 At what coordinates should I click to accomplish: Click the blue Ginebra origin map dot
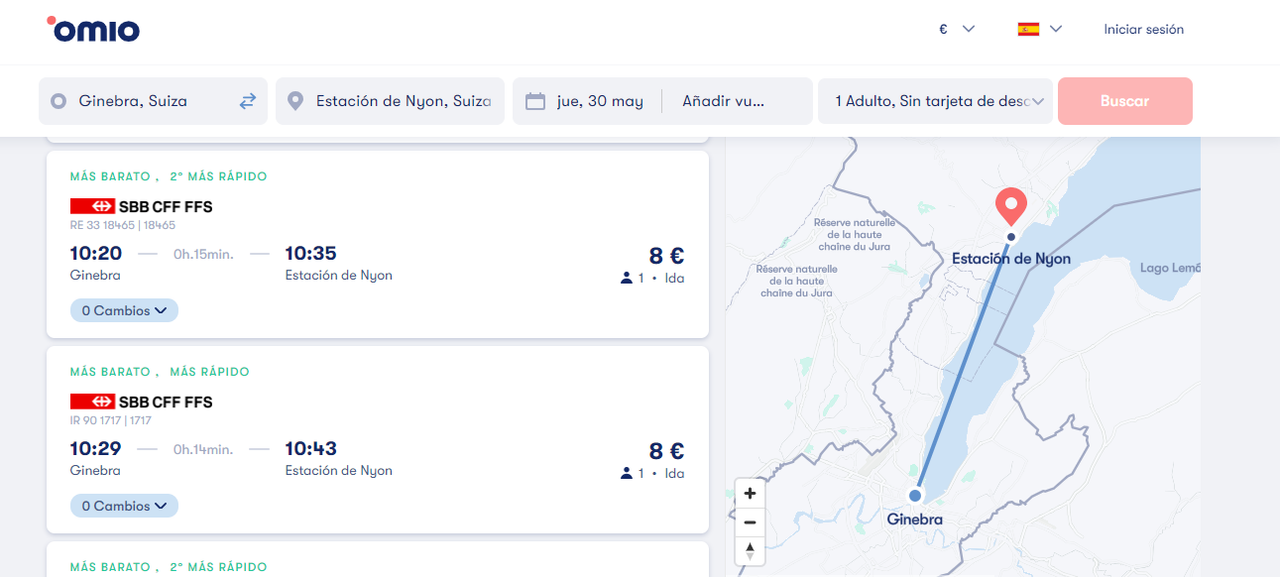pos(915,495)
